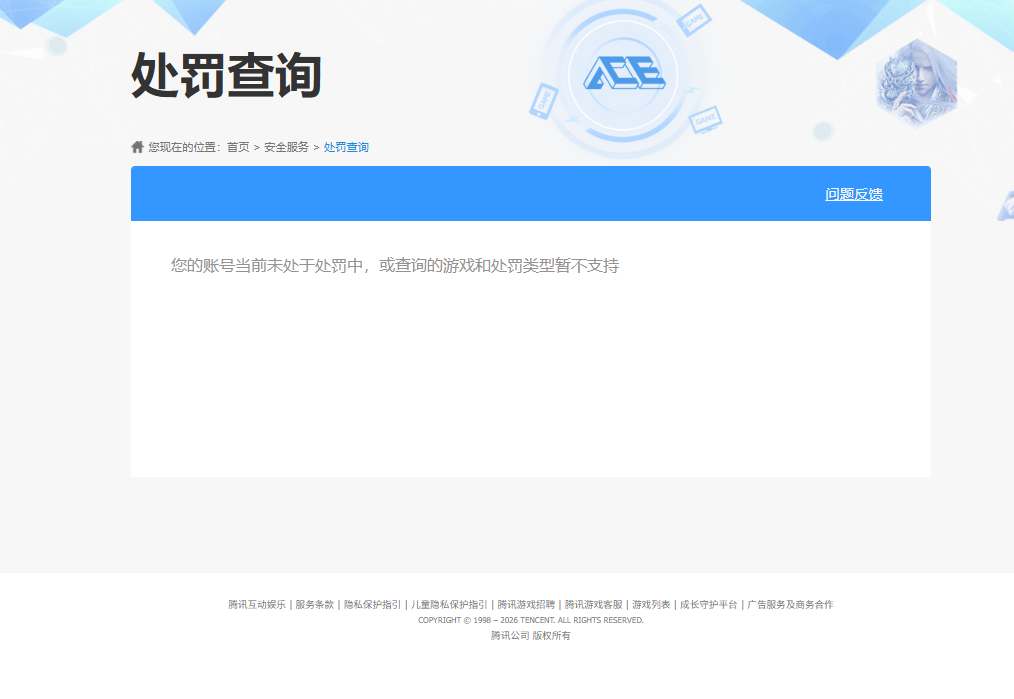
Task: Open 腾讯游戏客服 footer link
Action: [x=594, y=605]
